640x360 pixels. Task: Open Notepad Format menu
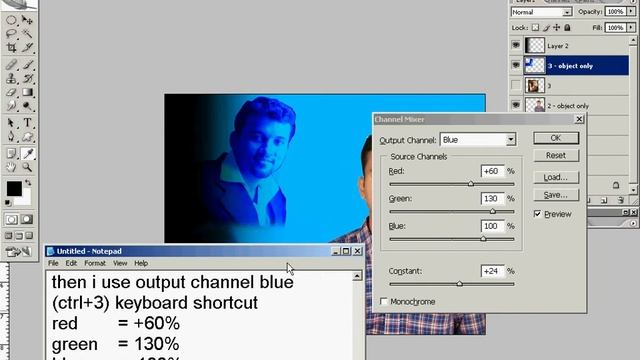click(x=95, y=263)
